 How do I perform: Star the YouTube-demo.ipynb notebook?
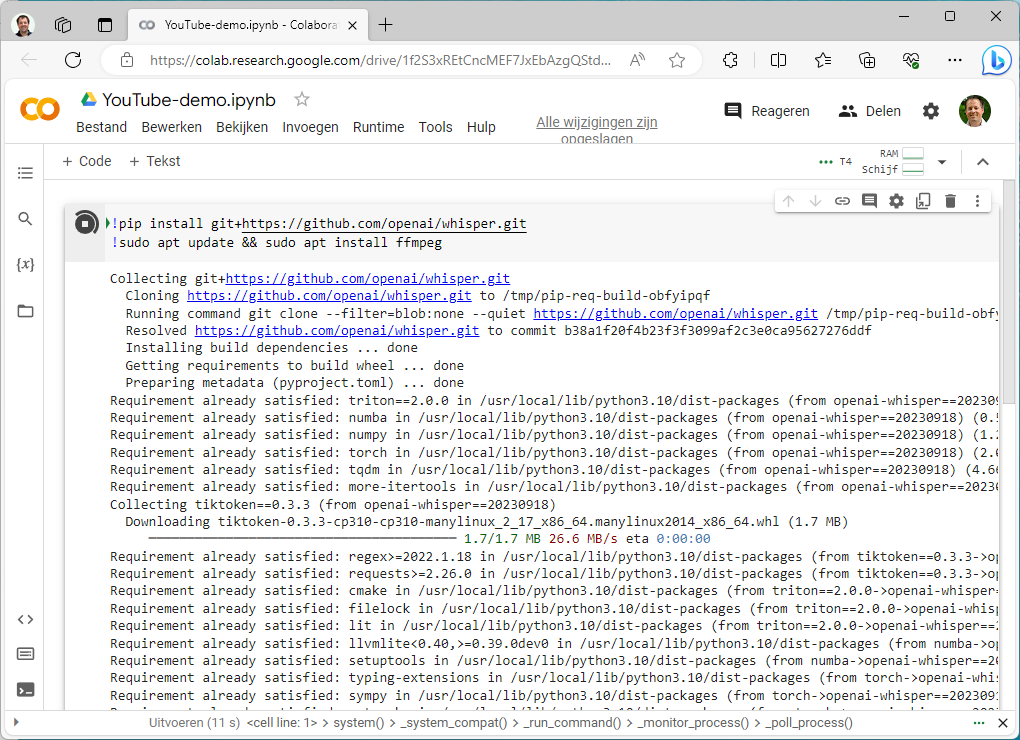pos(302,99)
